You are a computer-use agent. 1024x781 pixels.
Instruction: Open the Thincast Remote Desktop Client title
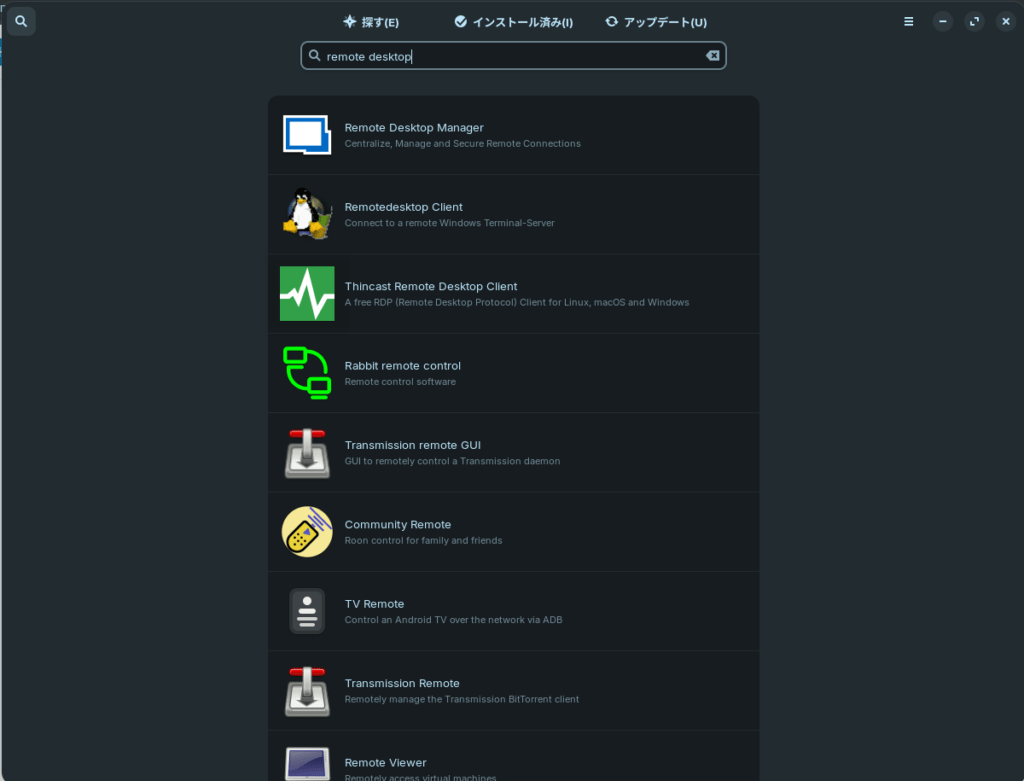[431, 286]
